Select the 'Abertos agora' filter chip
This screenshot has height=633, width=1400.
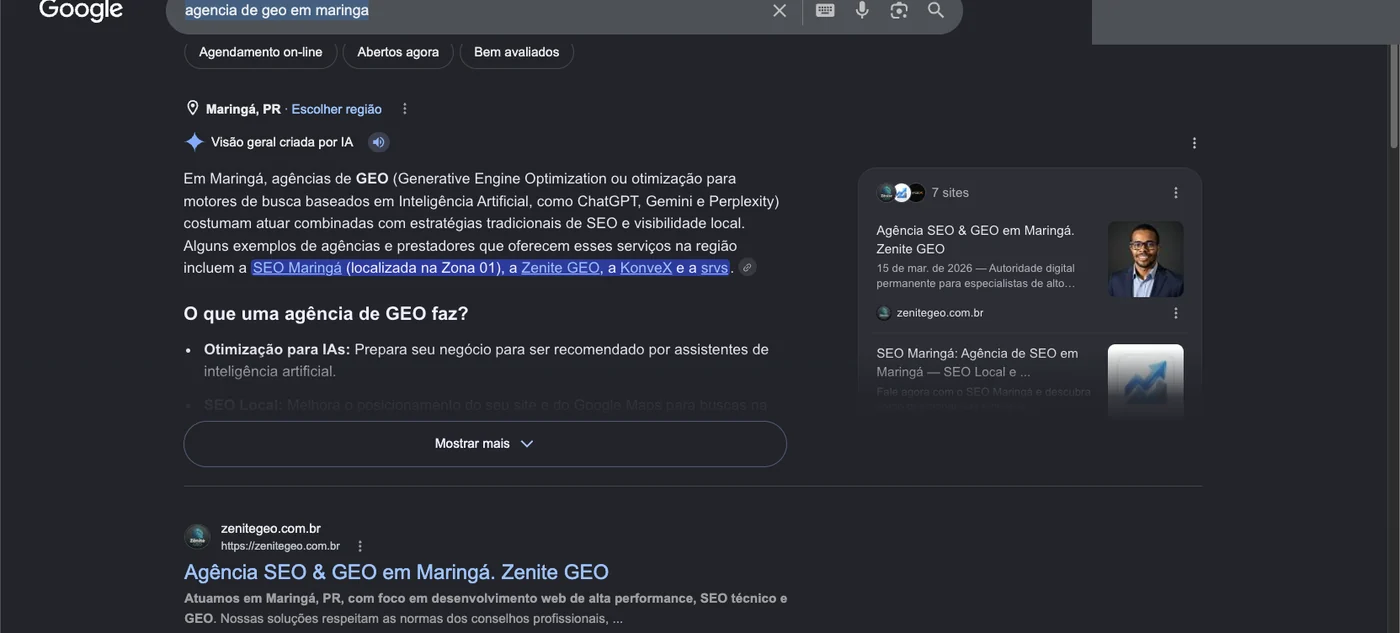coord(398,52)
